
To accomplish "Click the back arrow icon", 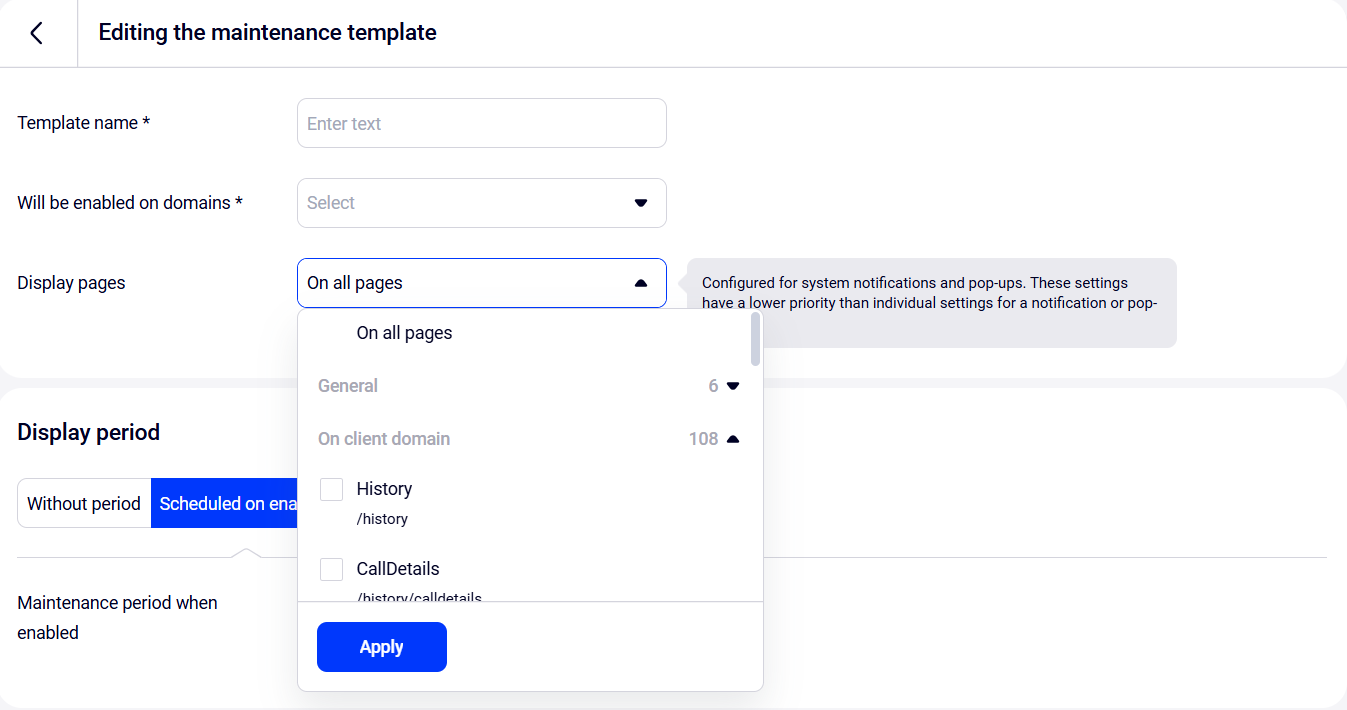I will pyautogui.click(x=37, y=33).
